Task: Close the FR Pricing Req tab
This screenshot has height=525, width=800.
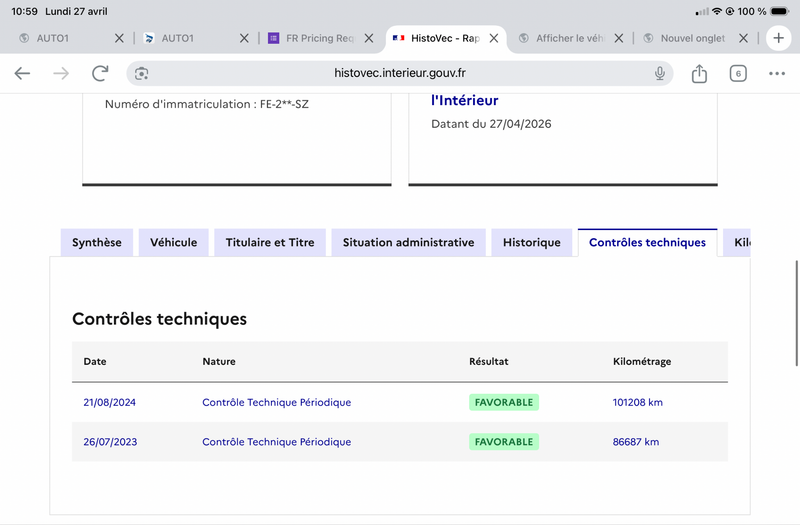Action: coord(369,38)
